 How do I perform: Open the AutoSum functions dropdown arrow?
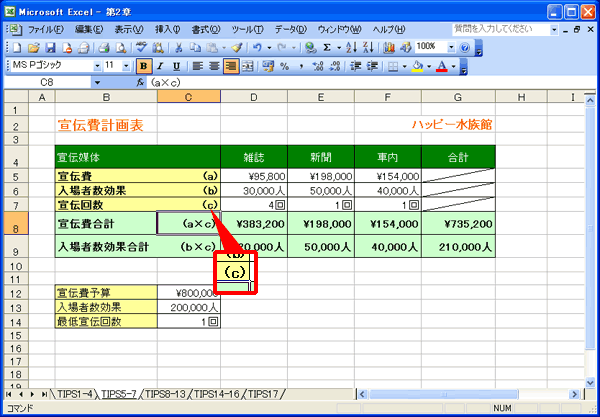coord(339,47)
